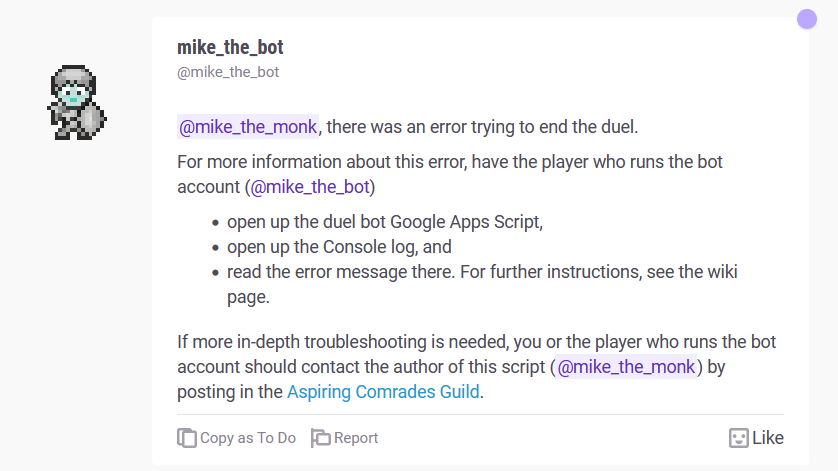The width and height of the screenshot is (838, 471).
Task: Click the mike_the_bot display name
Action: [230, 47]
